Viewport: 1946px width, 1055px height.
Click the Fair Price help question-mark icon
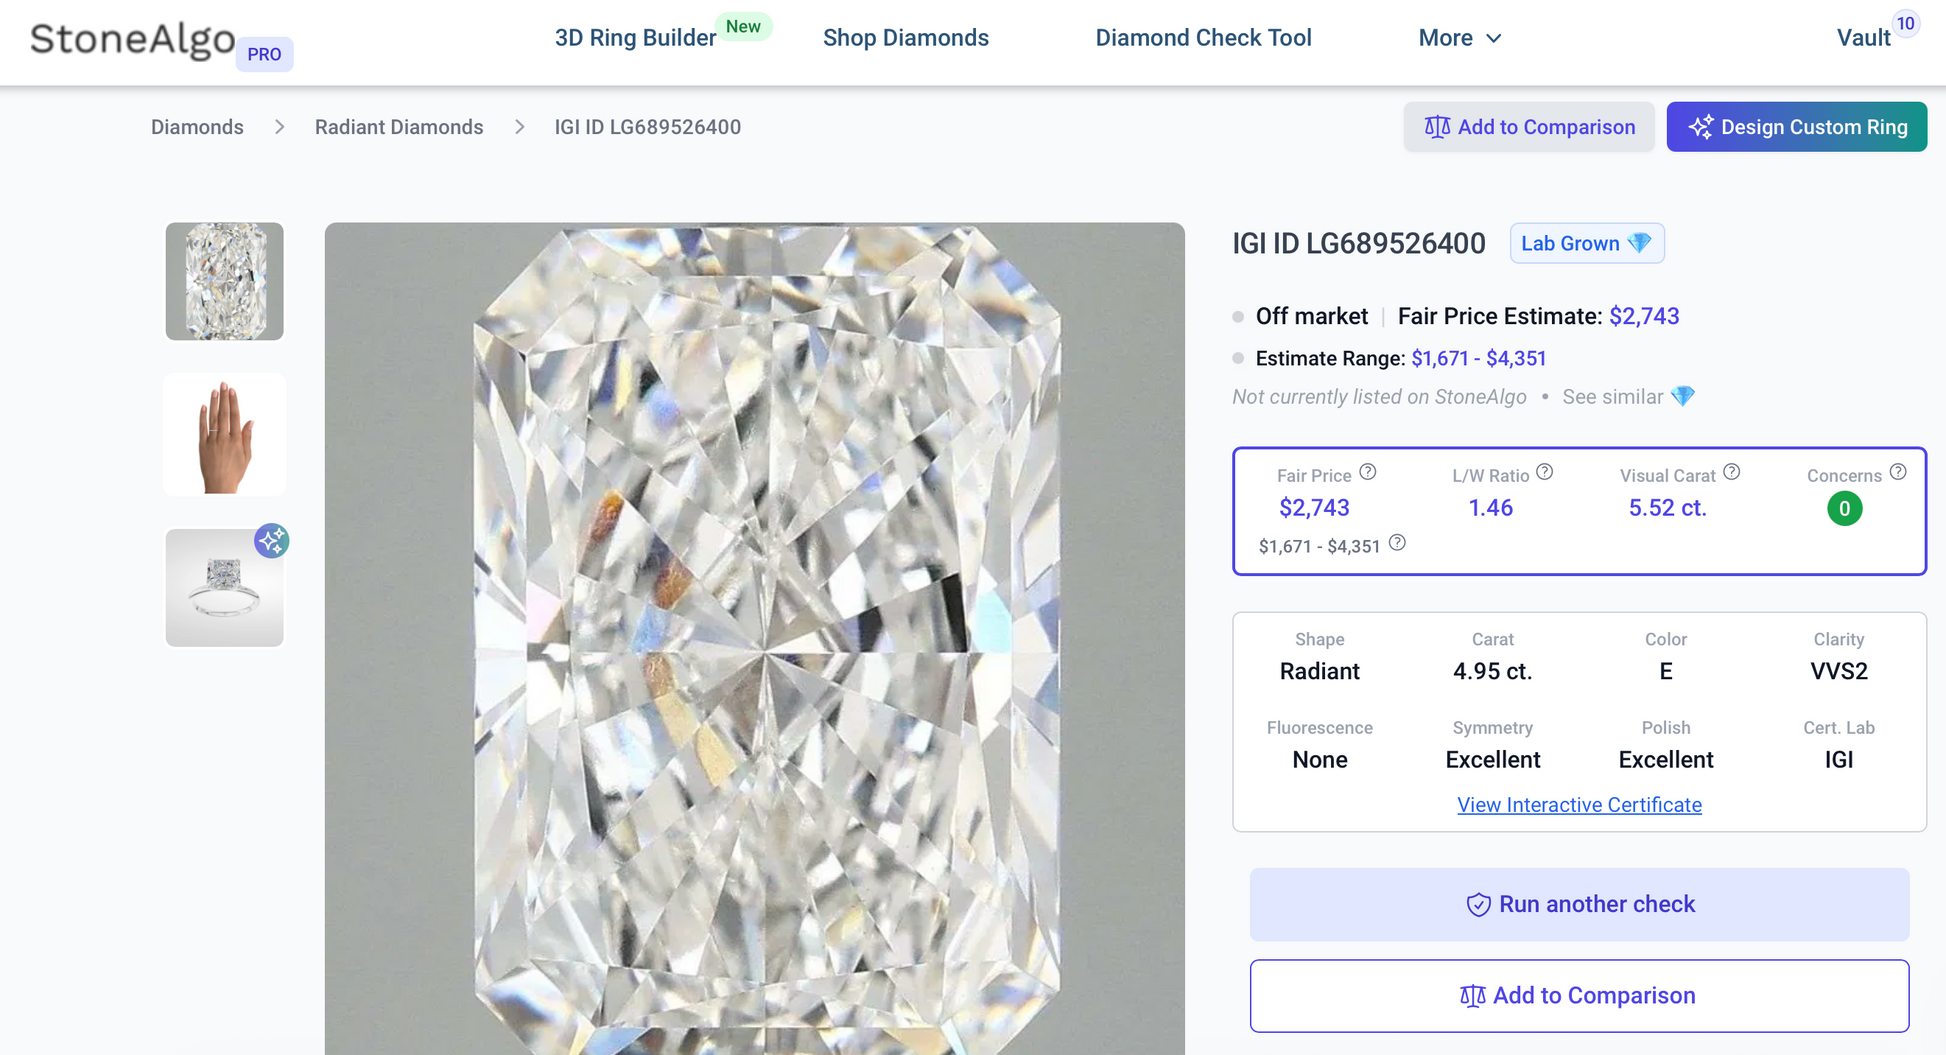point(1368,473)
